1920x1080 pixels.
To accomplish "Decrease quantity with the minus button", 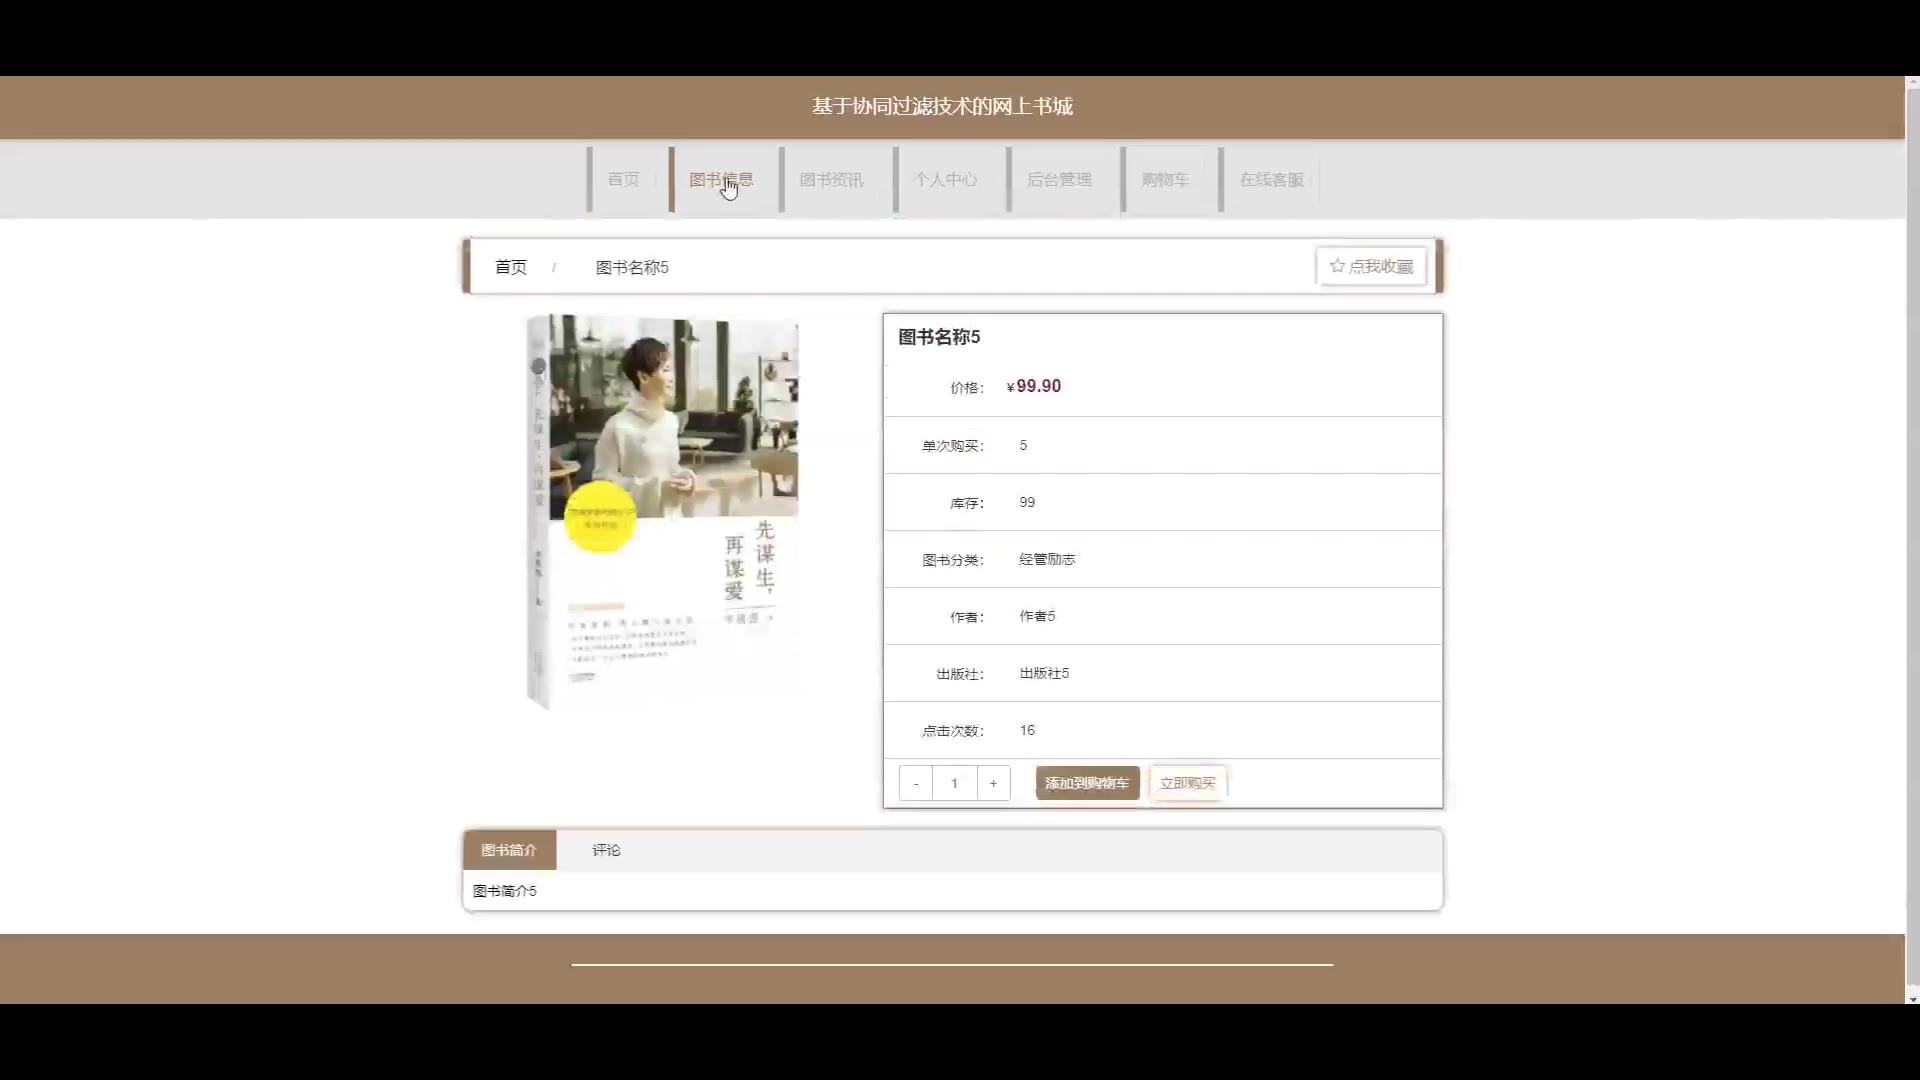I will (916, 783).
